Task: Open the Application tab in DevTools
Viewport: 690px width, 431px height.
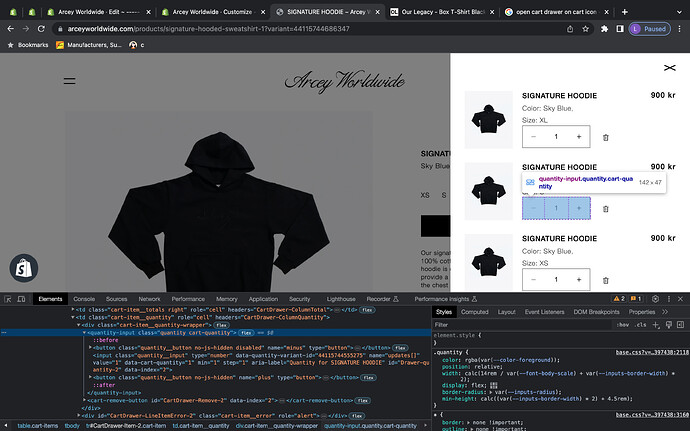Action: (263, 299)
